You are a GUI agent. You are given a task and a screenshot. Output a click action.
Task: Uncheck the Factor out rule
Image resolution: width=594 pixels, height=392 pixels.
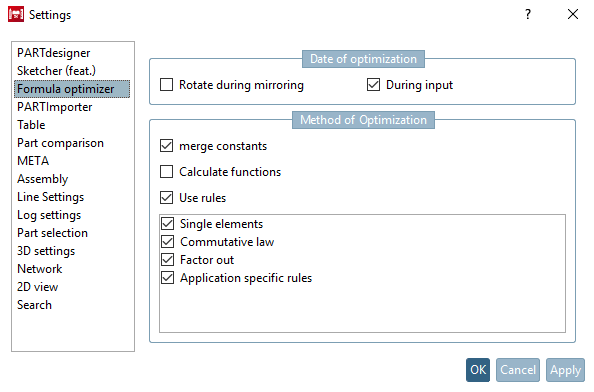pyautogui.click(x=167, y=260)
